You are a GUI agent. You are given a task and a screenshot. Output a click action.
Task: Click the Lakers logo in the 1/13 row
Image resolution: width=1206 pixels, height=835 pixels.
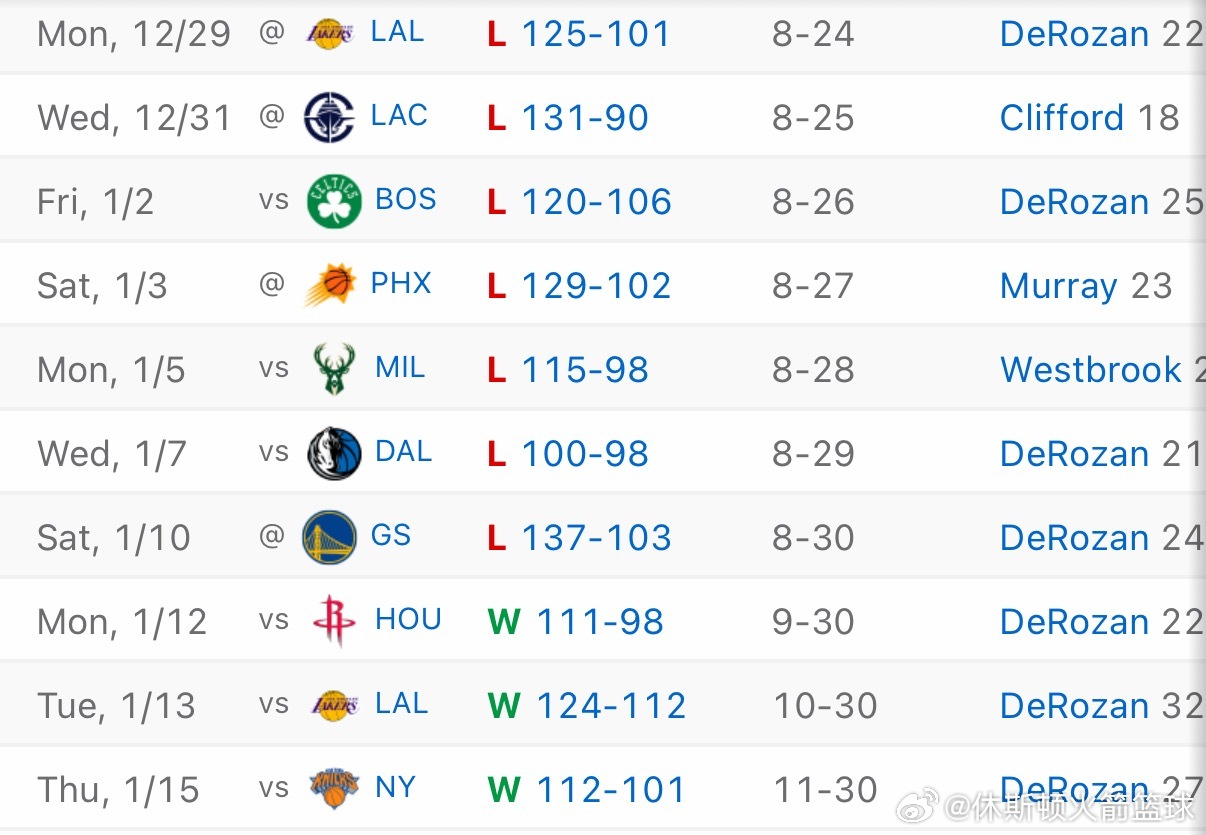pyautogui.click(x=333, y=705)
